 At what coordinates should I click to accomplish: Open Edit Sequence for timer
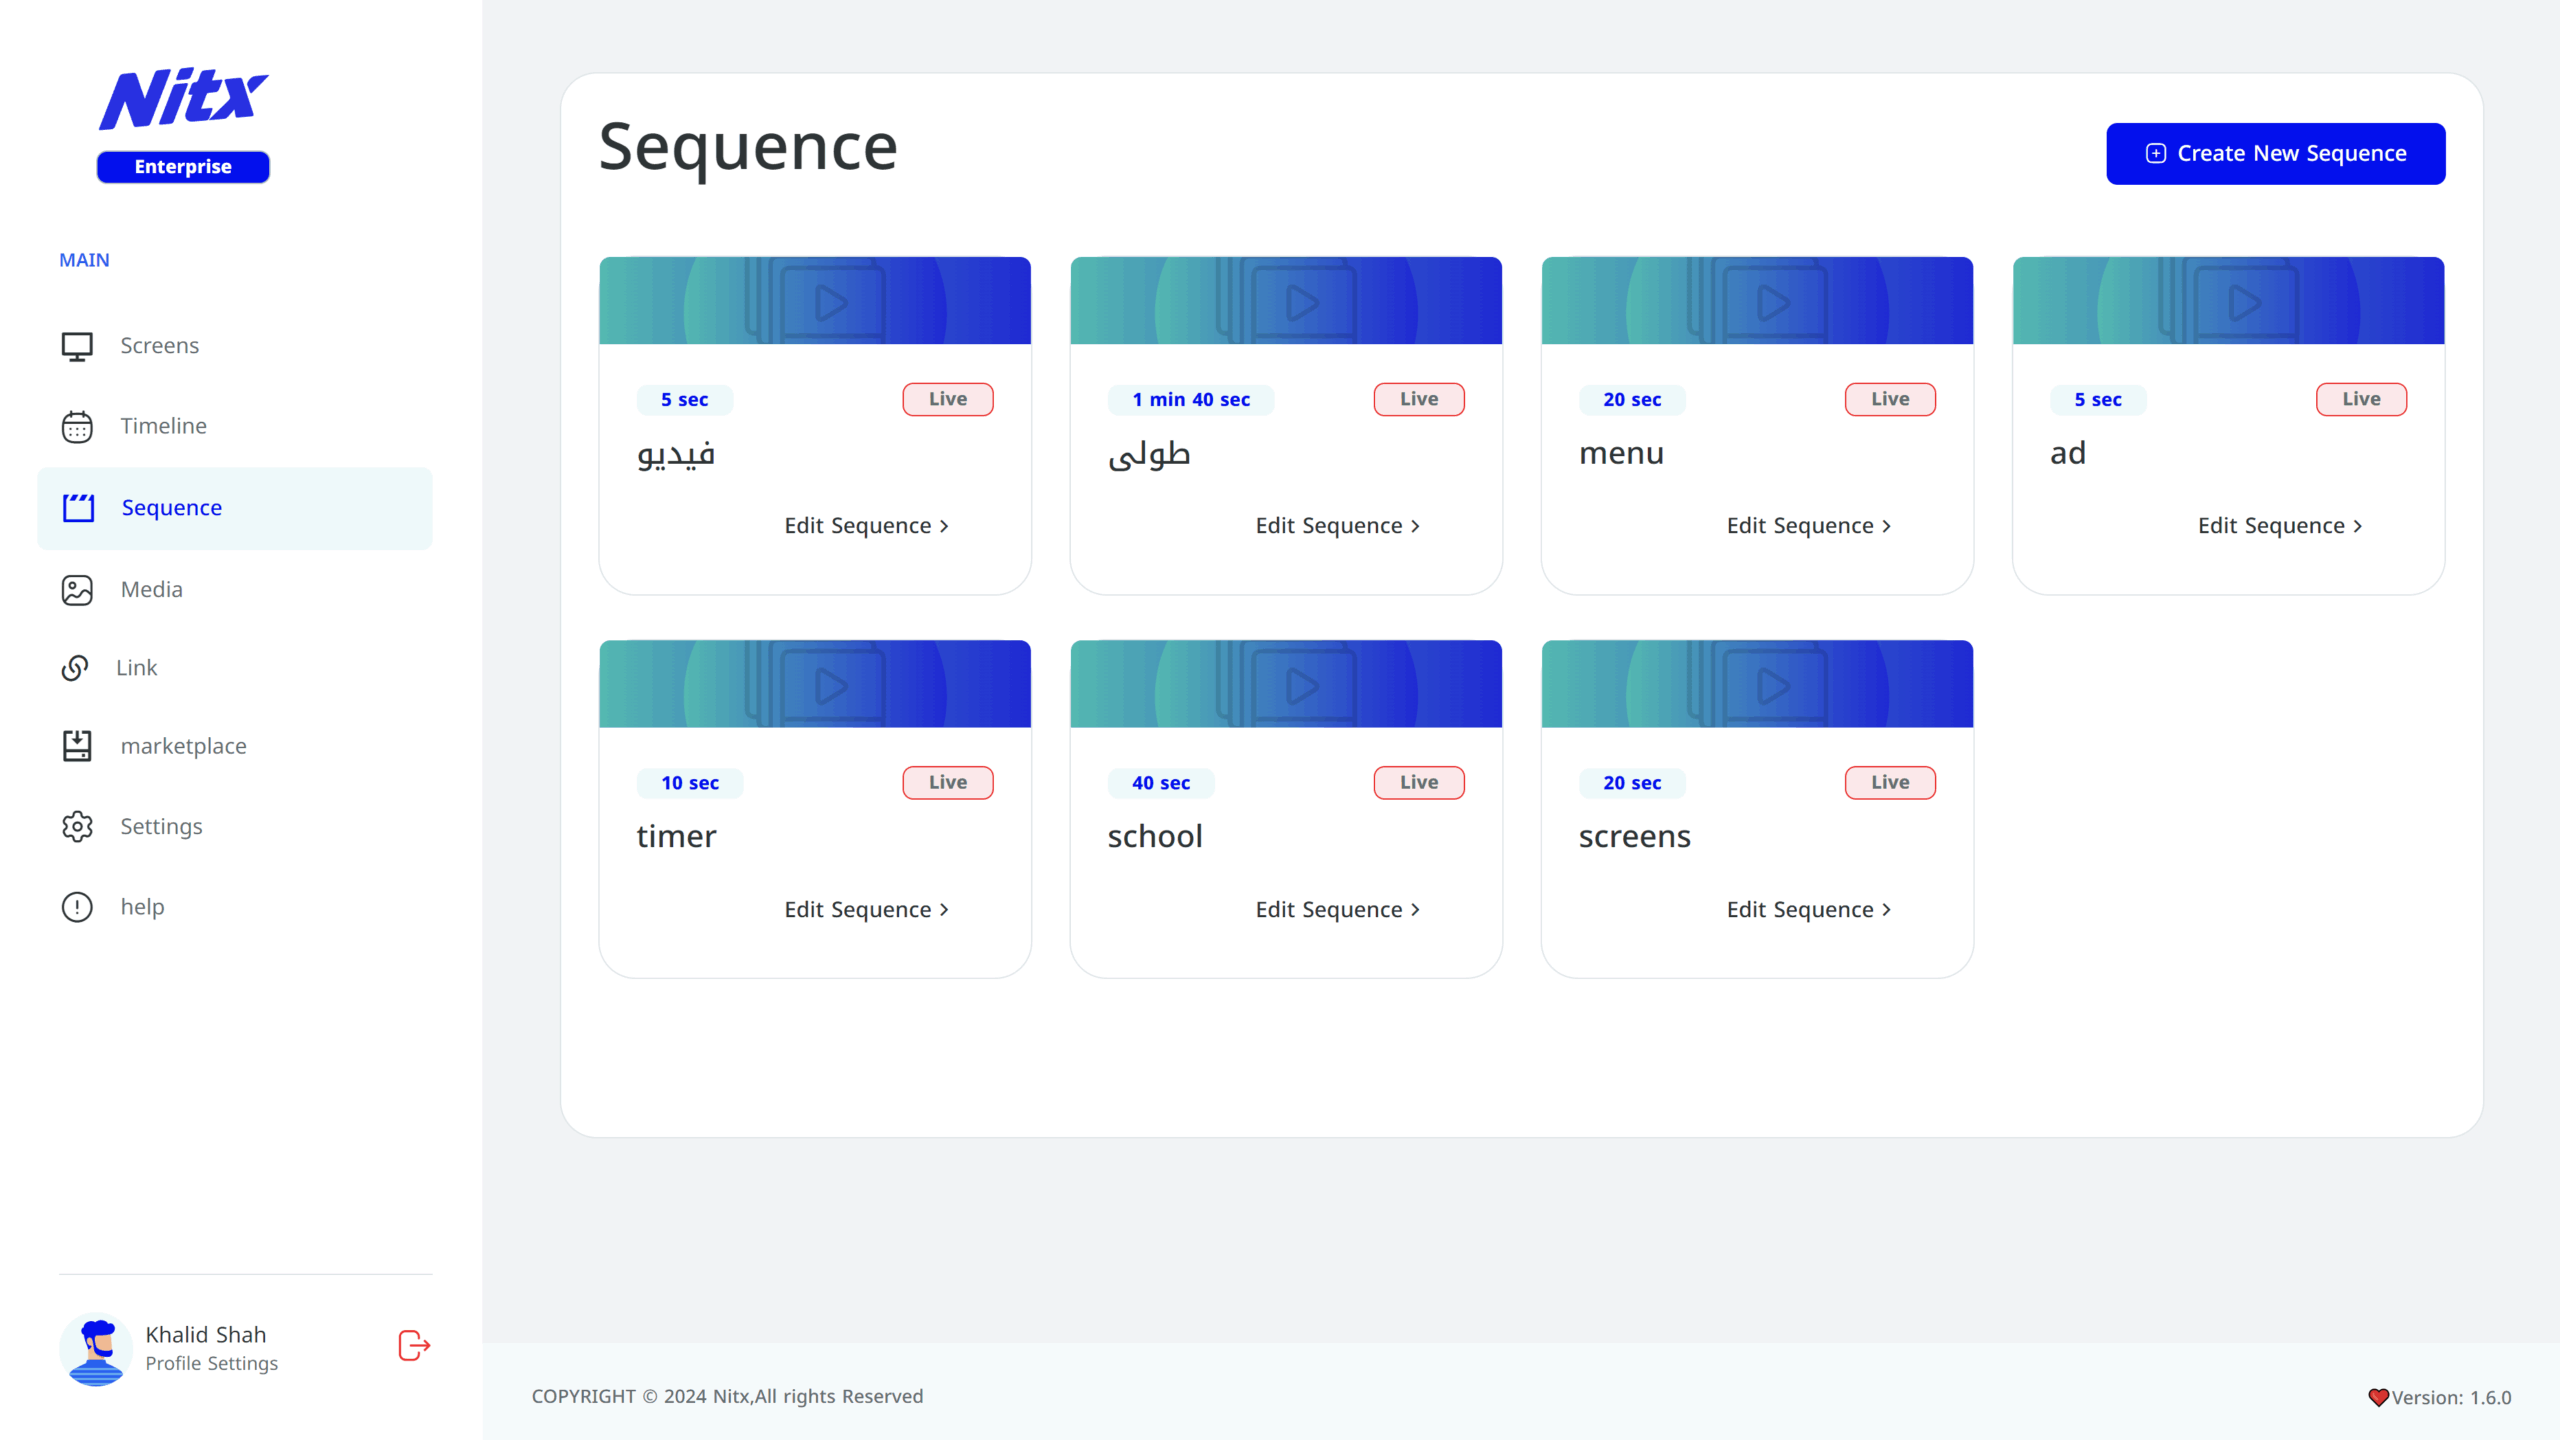tap(866, 910)
